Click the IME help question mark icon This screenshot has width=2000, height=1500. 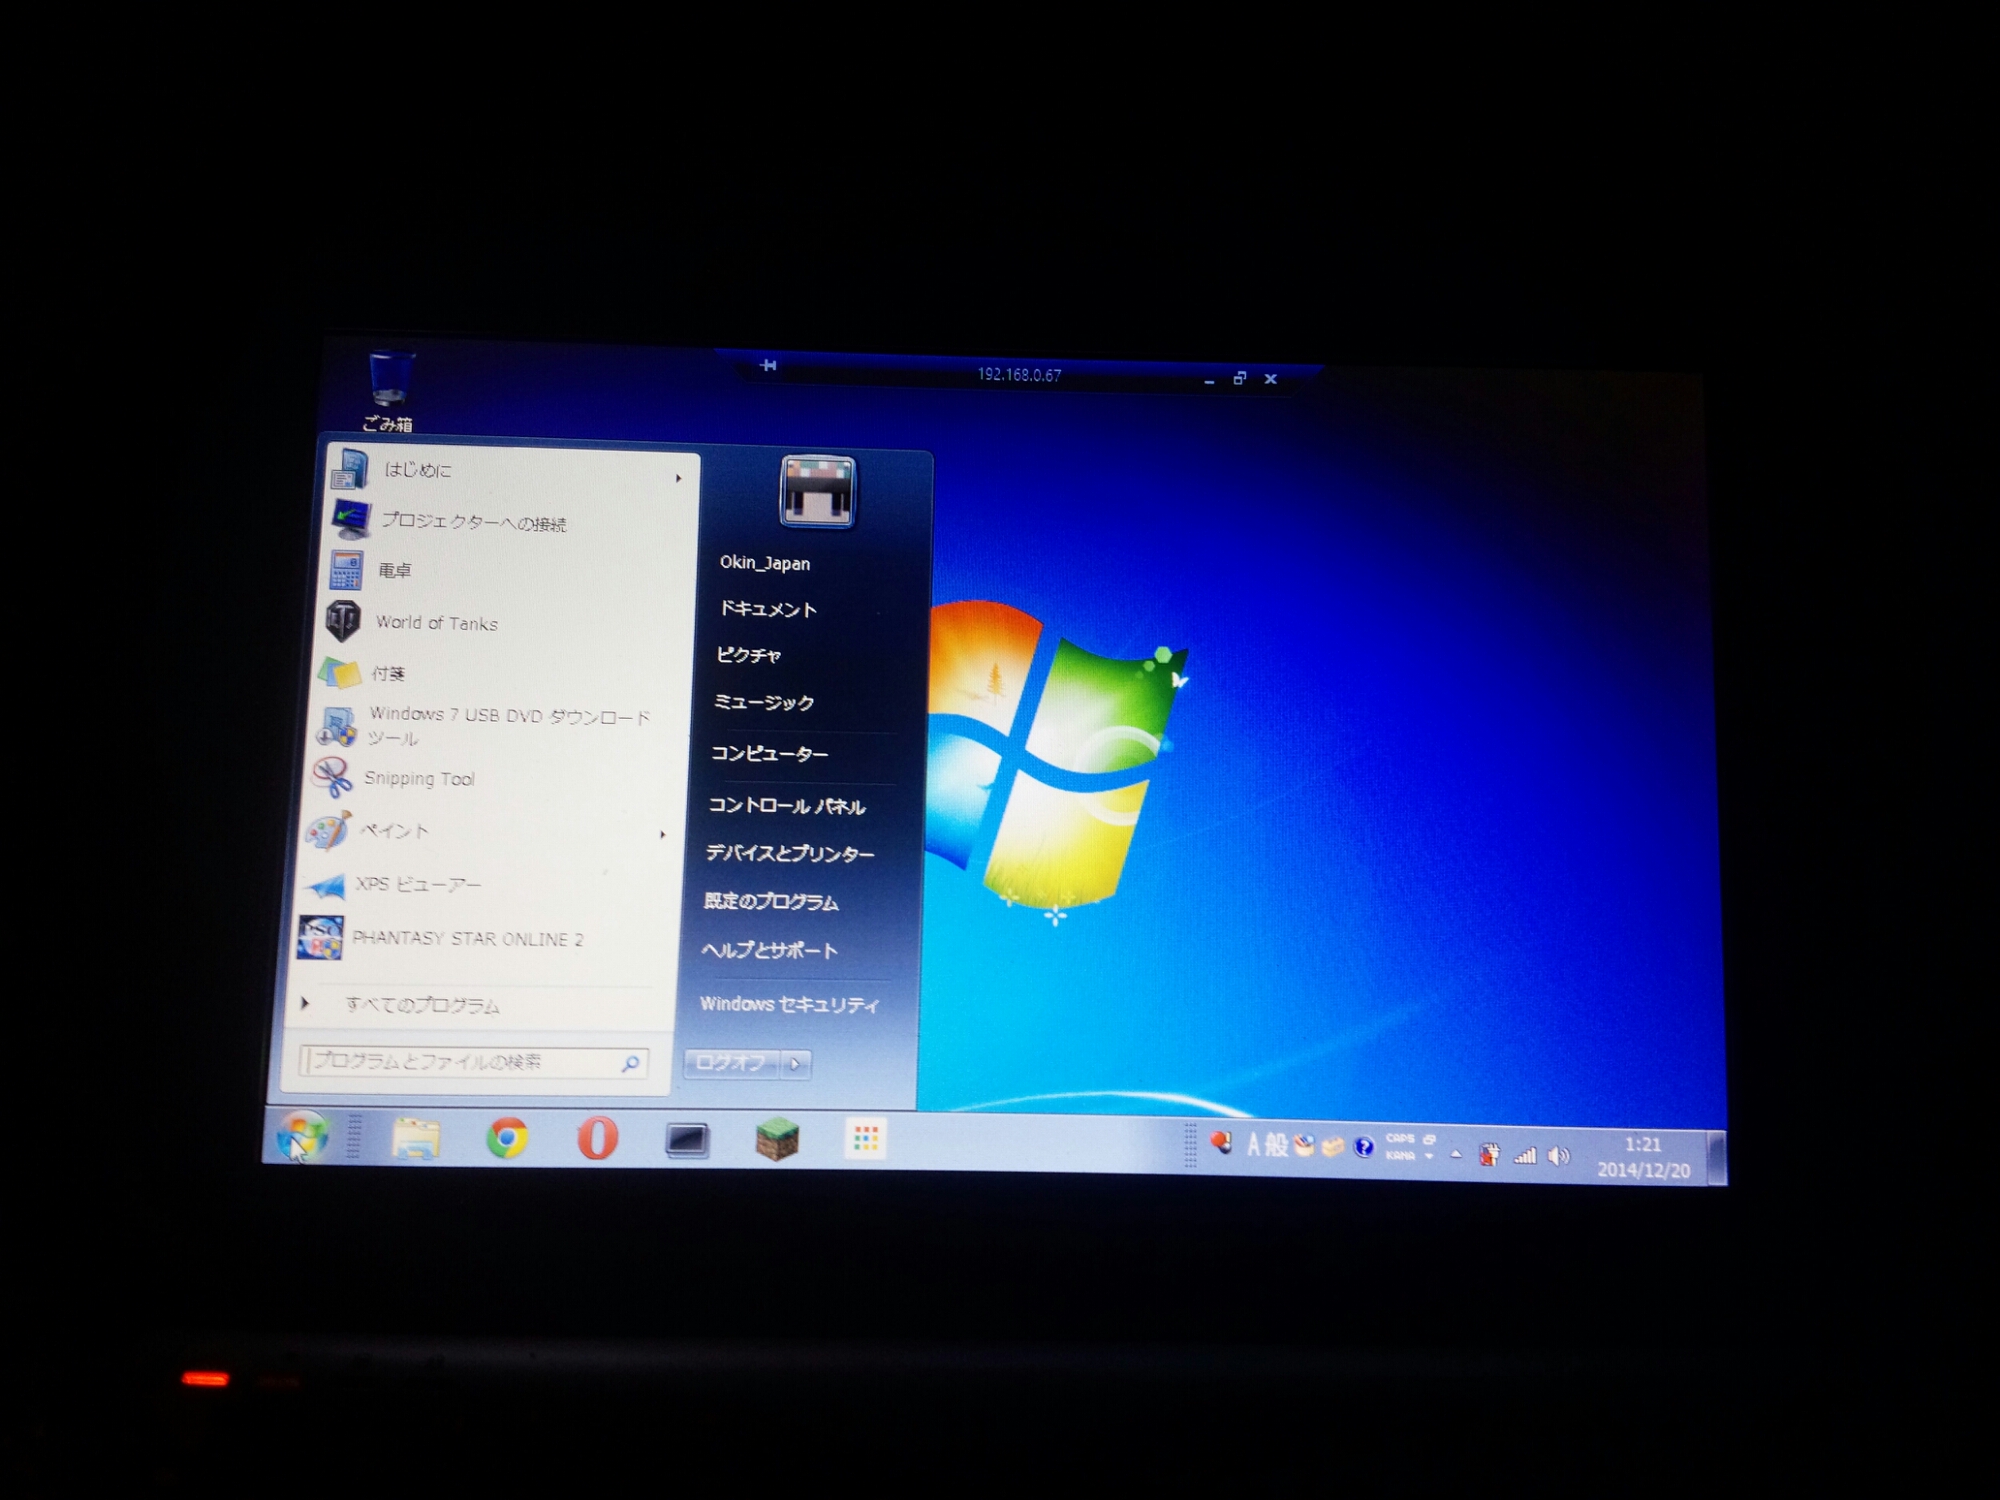tap(1363, 1147)
